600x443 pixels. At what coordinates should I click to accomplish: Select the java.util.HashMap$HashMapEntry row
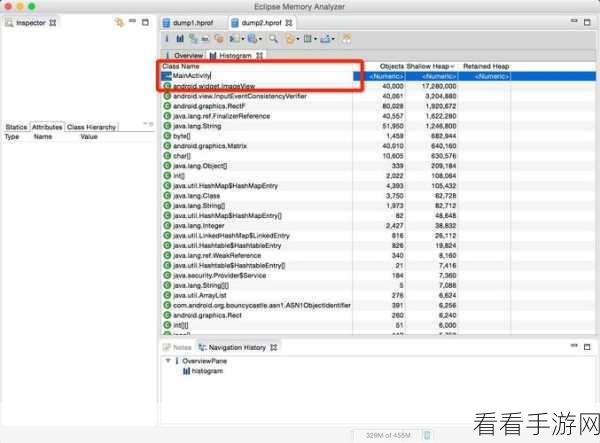pos(378,186)
